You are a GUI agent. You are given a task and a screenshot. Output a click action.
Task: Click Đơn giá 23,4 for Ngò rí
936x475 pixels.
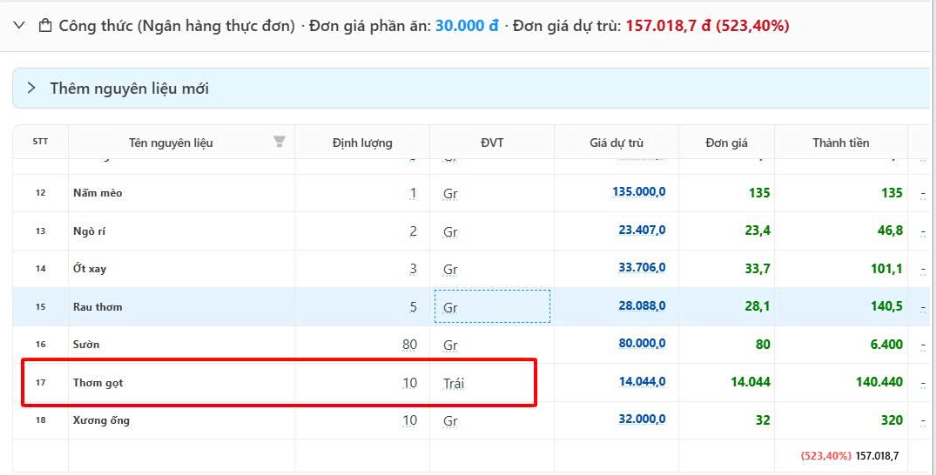758,230
